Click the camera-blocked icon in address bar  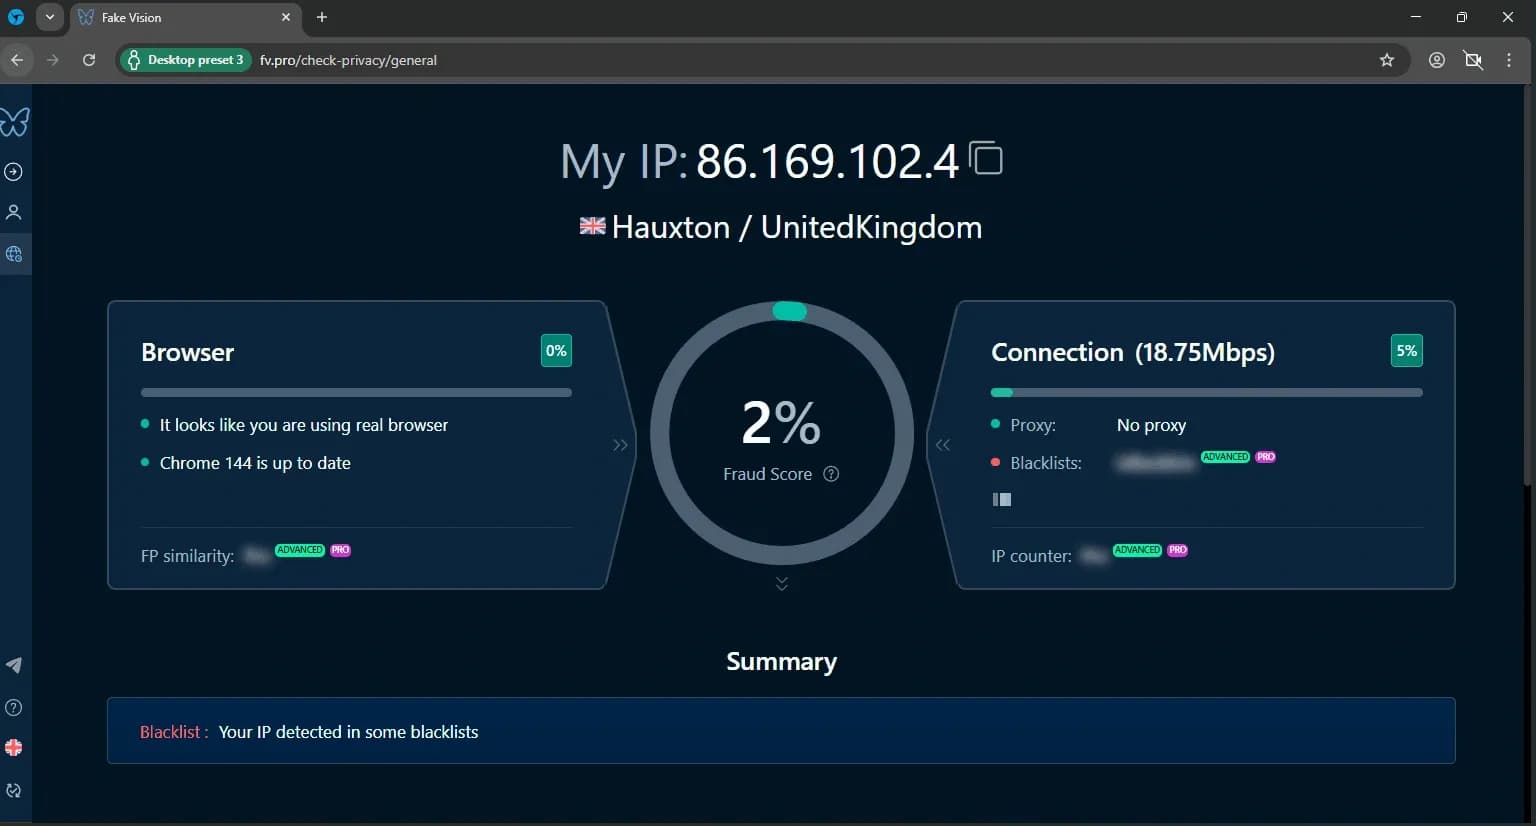click(1473, 60)
